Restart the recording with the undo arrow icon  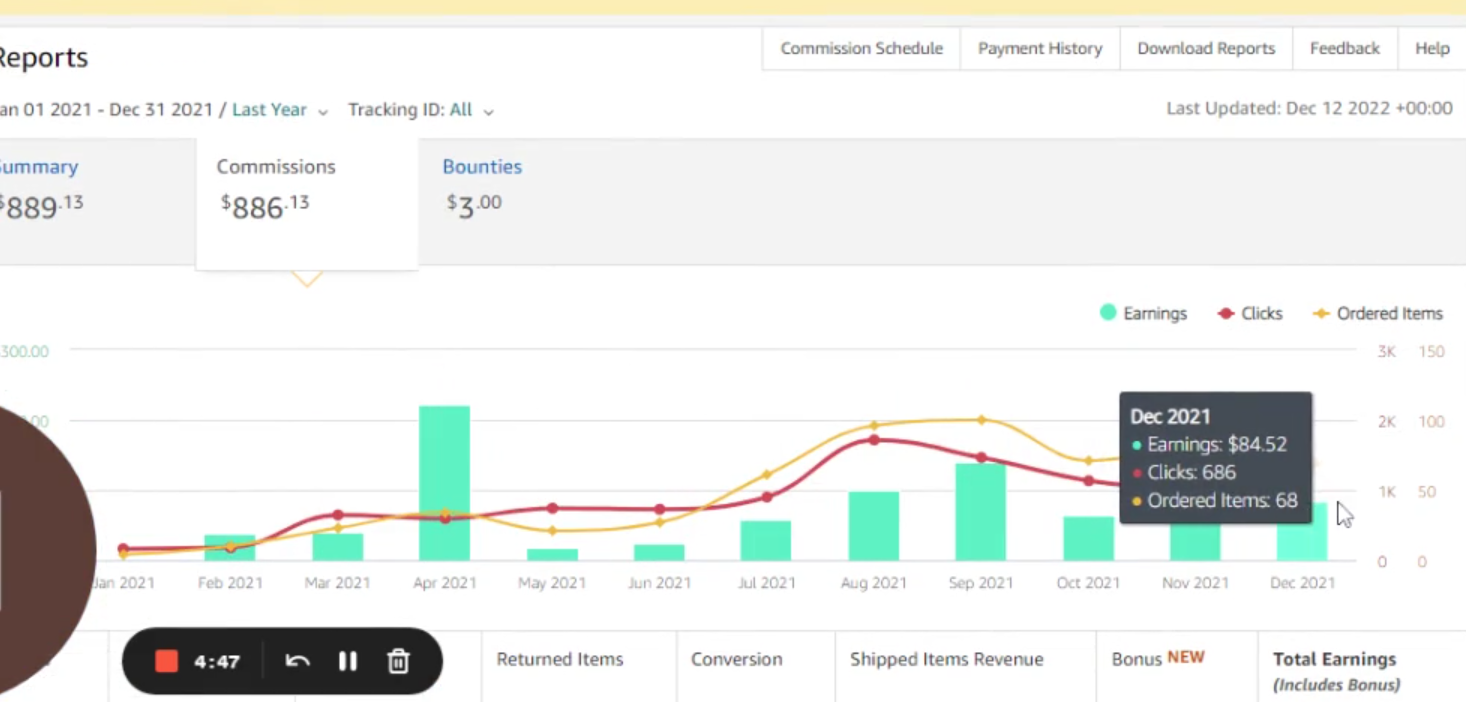[297, 661]
